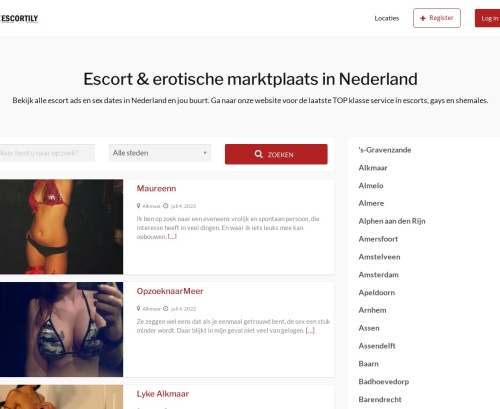Open the Alle steden dropdown
500x409 pixels.
tap(160, 153)
